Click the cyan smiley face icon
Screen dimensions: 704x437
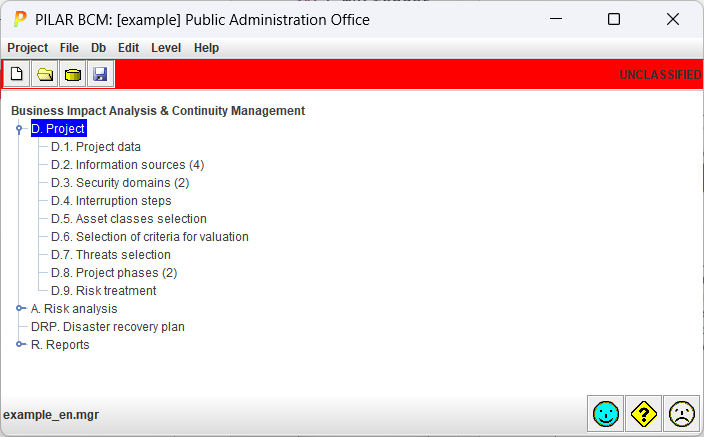click(605, 414)
